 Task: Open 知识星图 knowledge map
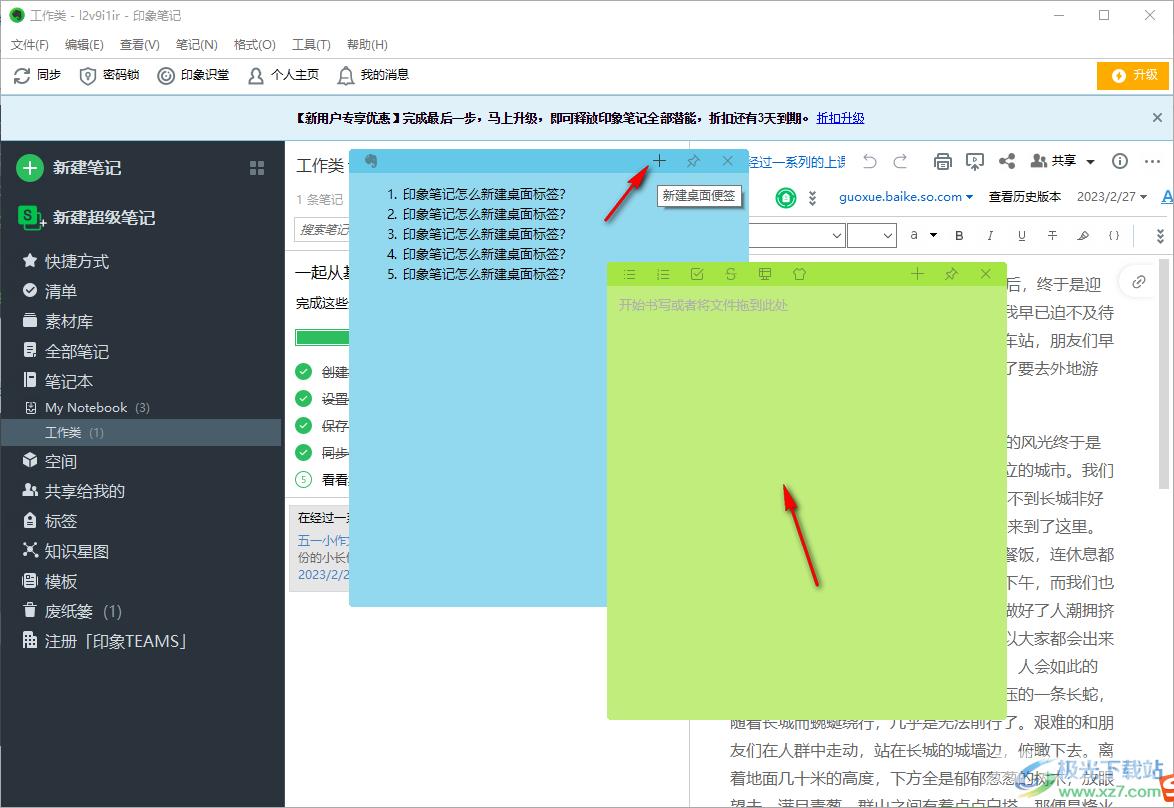pyautogui.click(x=66, y=551)
